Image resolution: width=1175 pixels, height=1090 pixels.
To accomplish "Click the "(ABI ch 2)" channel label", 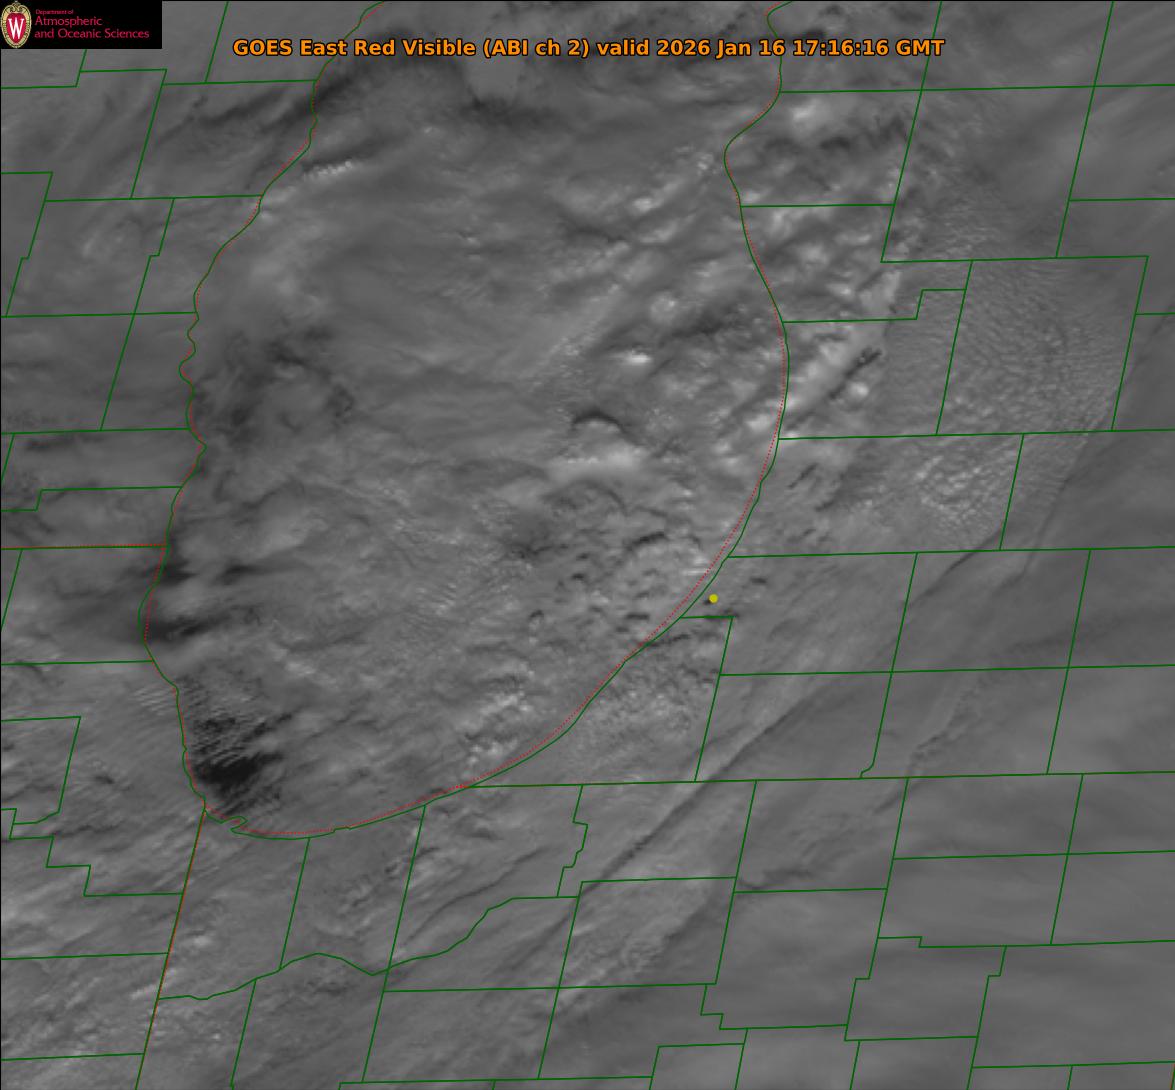I will (537, 48).
